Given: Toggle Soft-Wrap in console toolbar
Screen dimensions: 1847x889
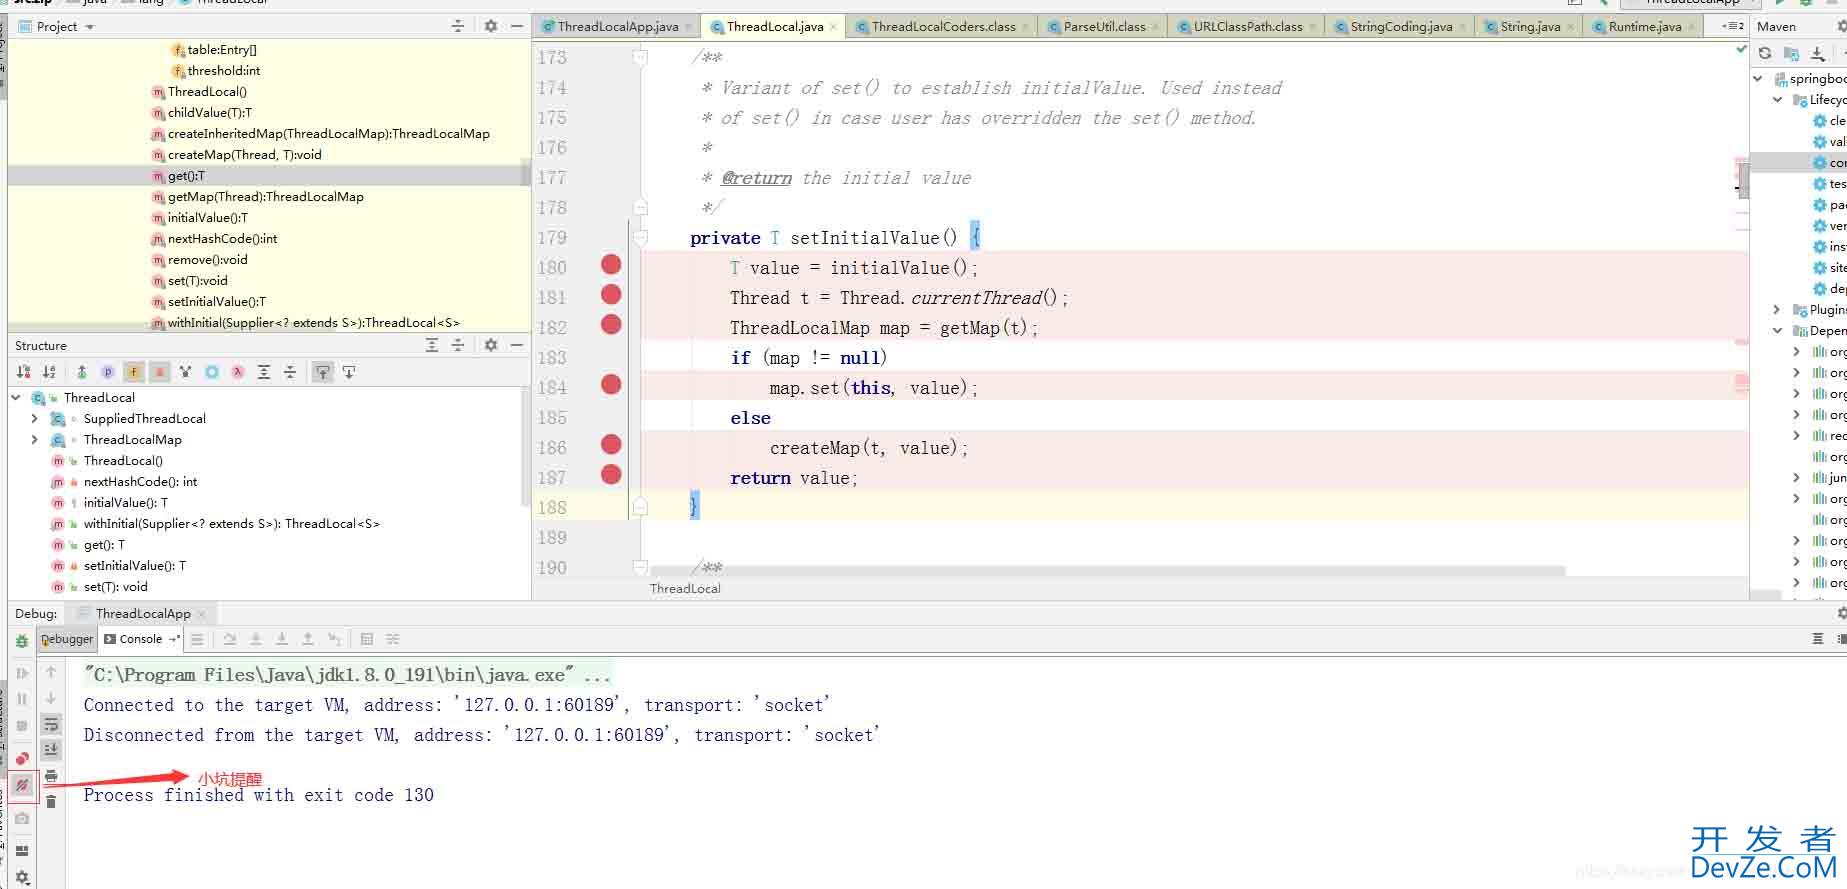Looking at the screenshot, I should (x=51, y=724).
